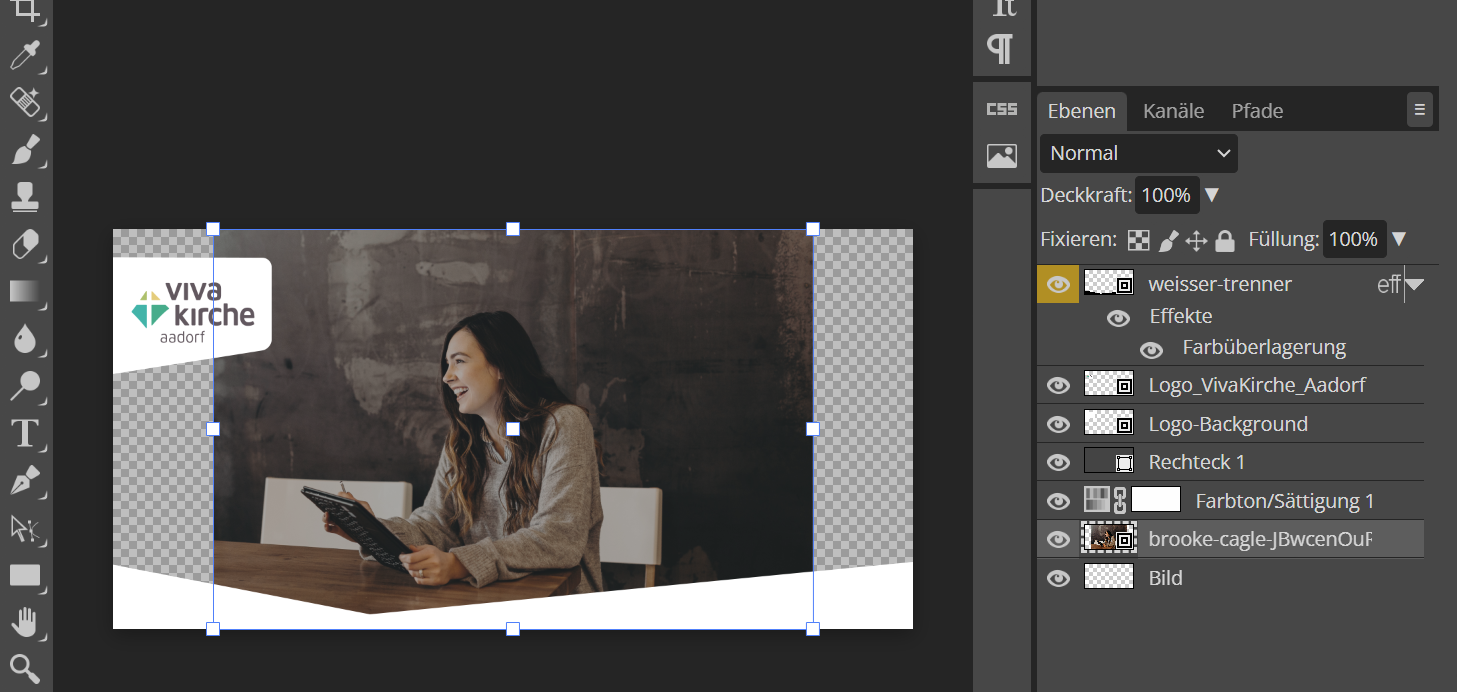Select the Type tool
The width and height of the screenshot is (1457, 692).
click(24, 433)
